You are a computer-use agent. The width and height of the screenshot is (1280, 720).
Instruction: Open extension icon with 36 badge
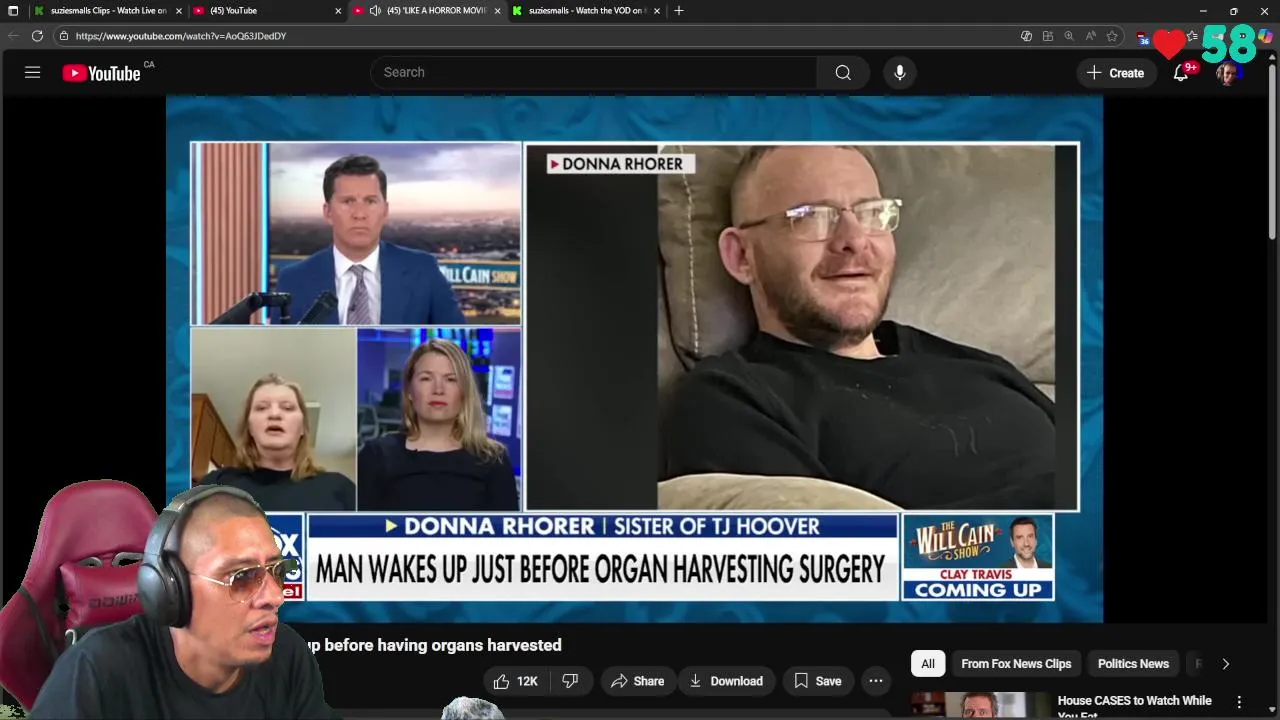click(1143, 37)
